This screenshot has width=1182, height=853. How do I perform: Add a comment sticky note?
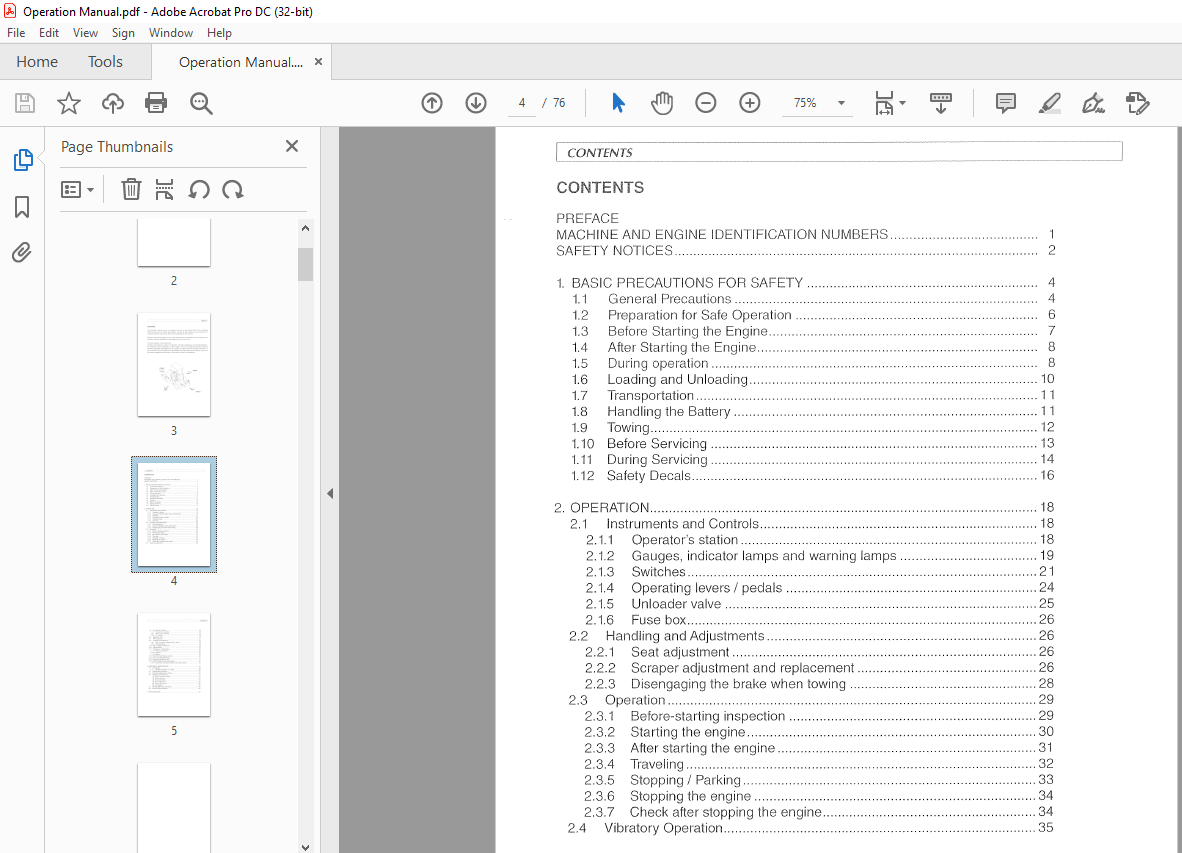tap(1006, 103)
